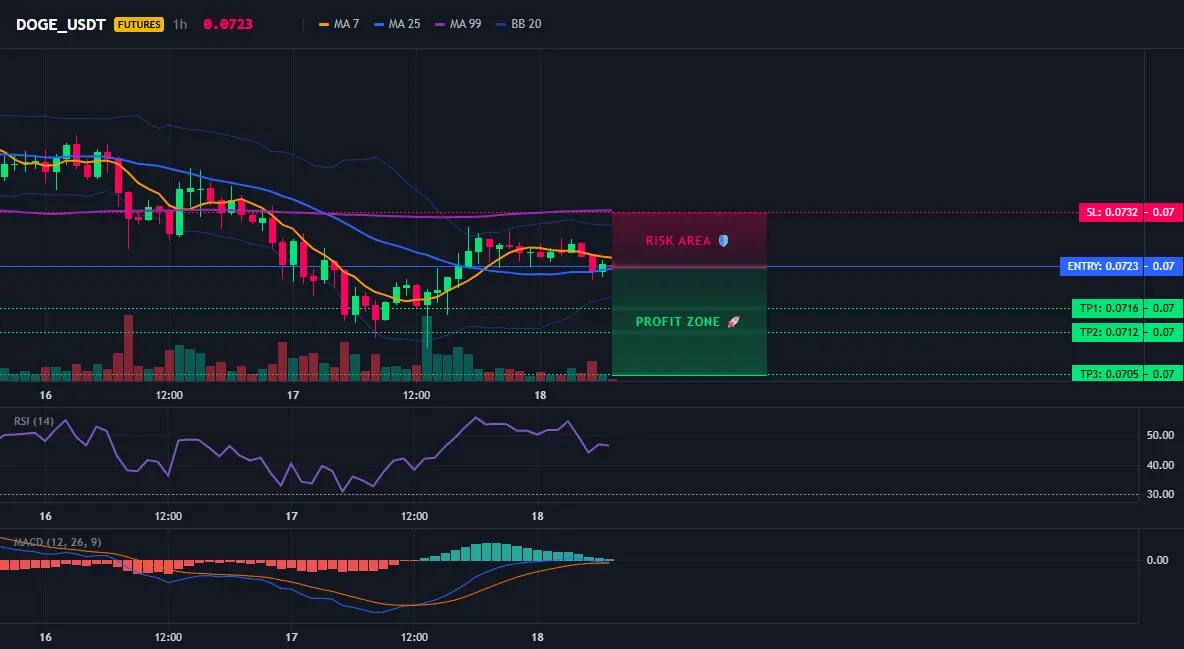
Task: Toggle the MA 7 legend entry
Action: (339, 24)
